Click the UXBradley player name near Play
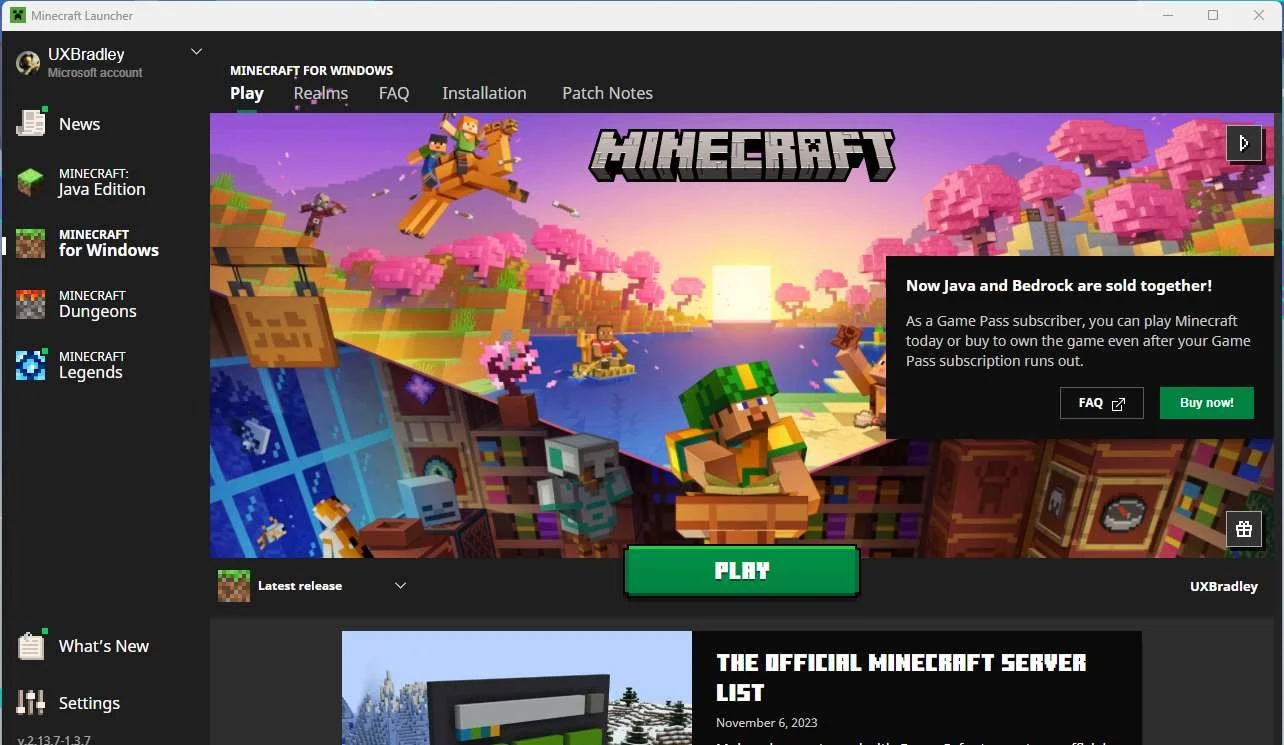Image resolution: width=1284 pixels, height=745 pixels. [x=1224, y=586]
